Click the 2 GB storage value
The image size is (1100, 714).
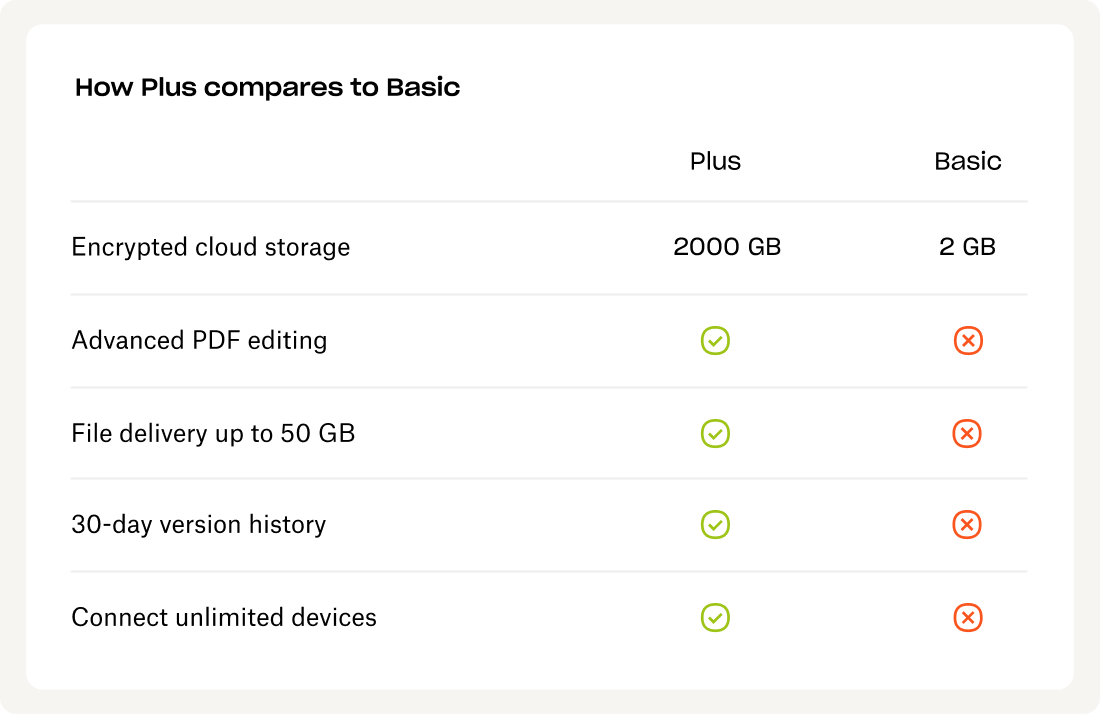[967, 247]
